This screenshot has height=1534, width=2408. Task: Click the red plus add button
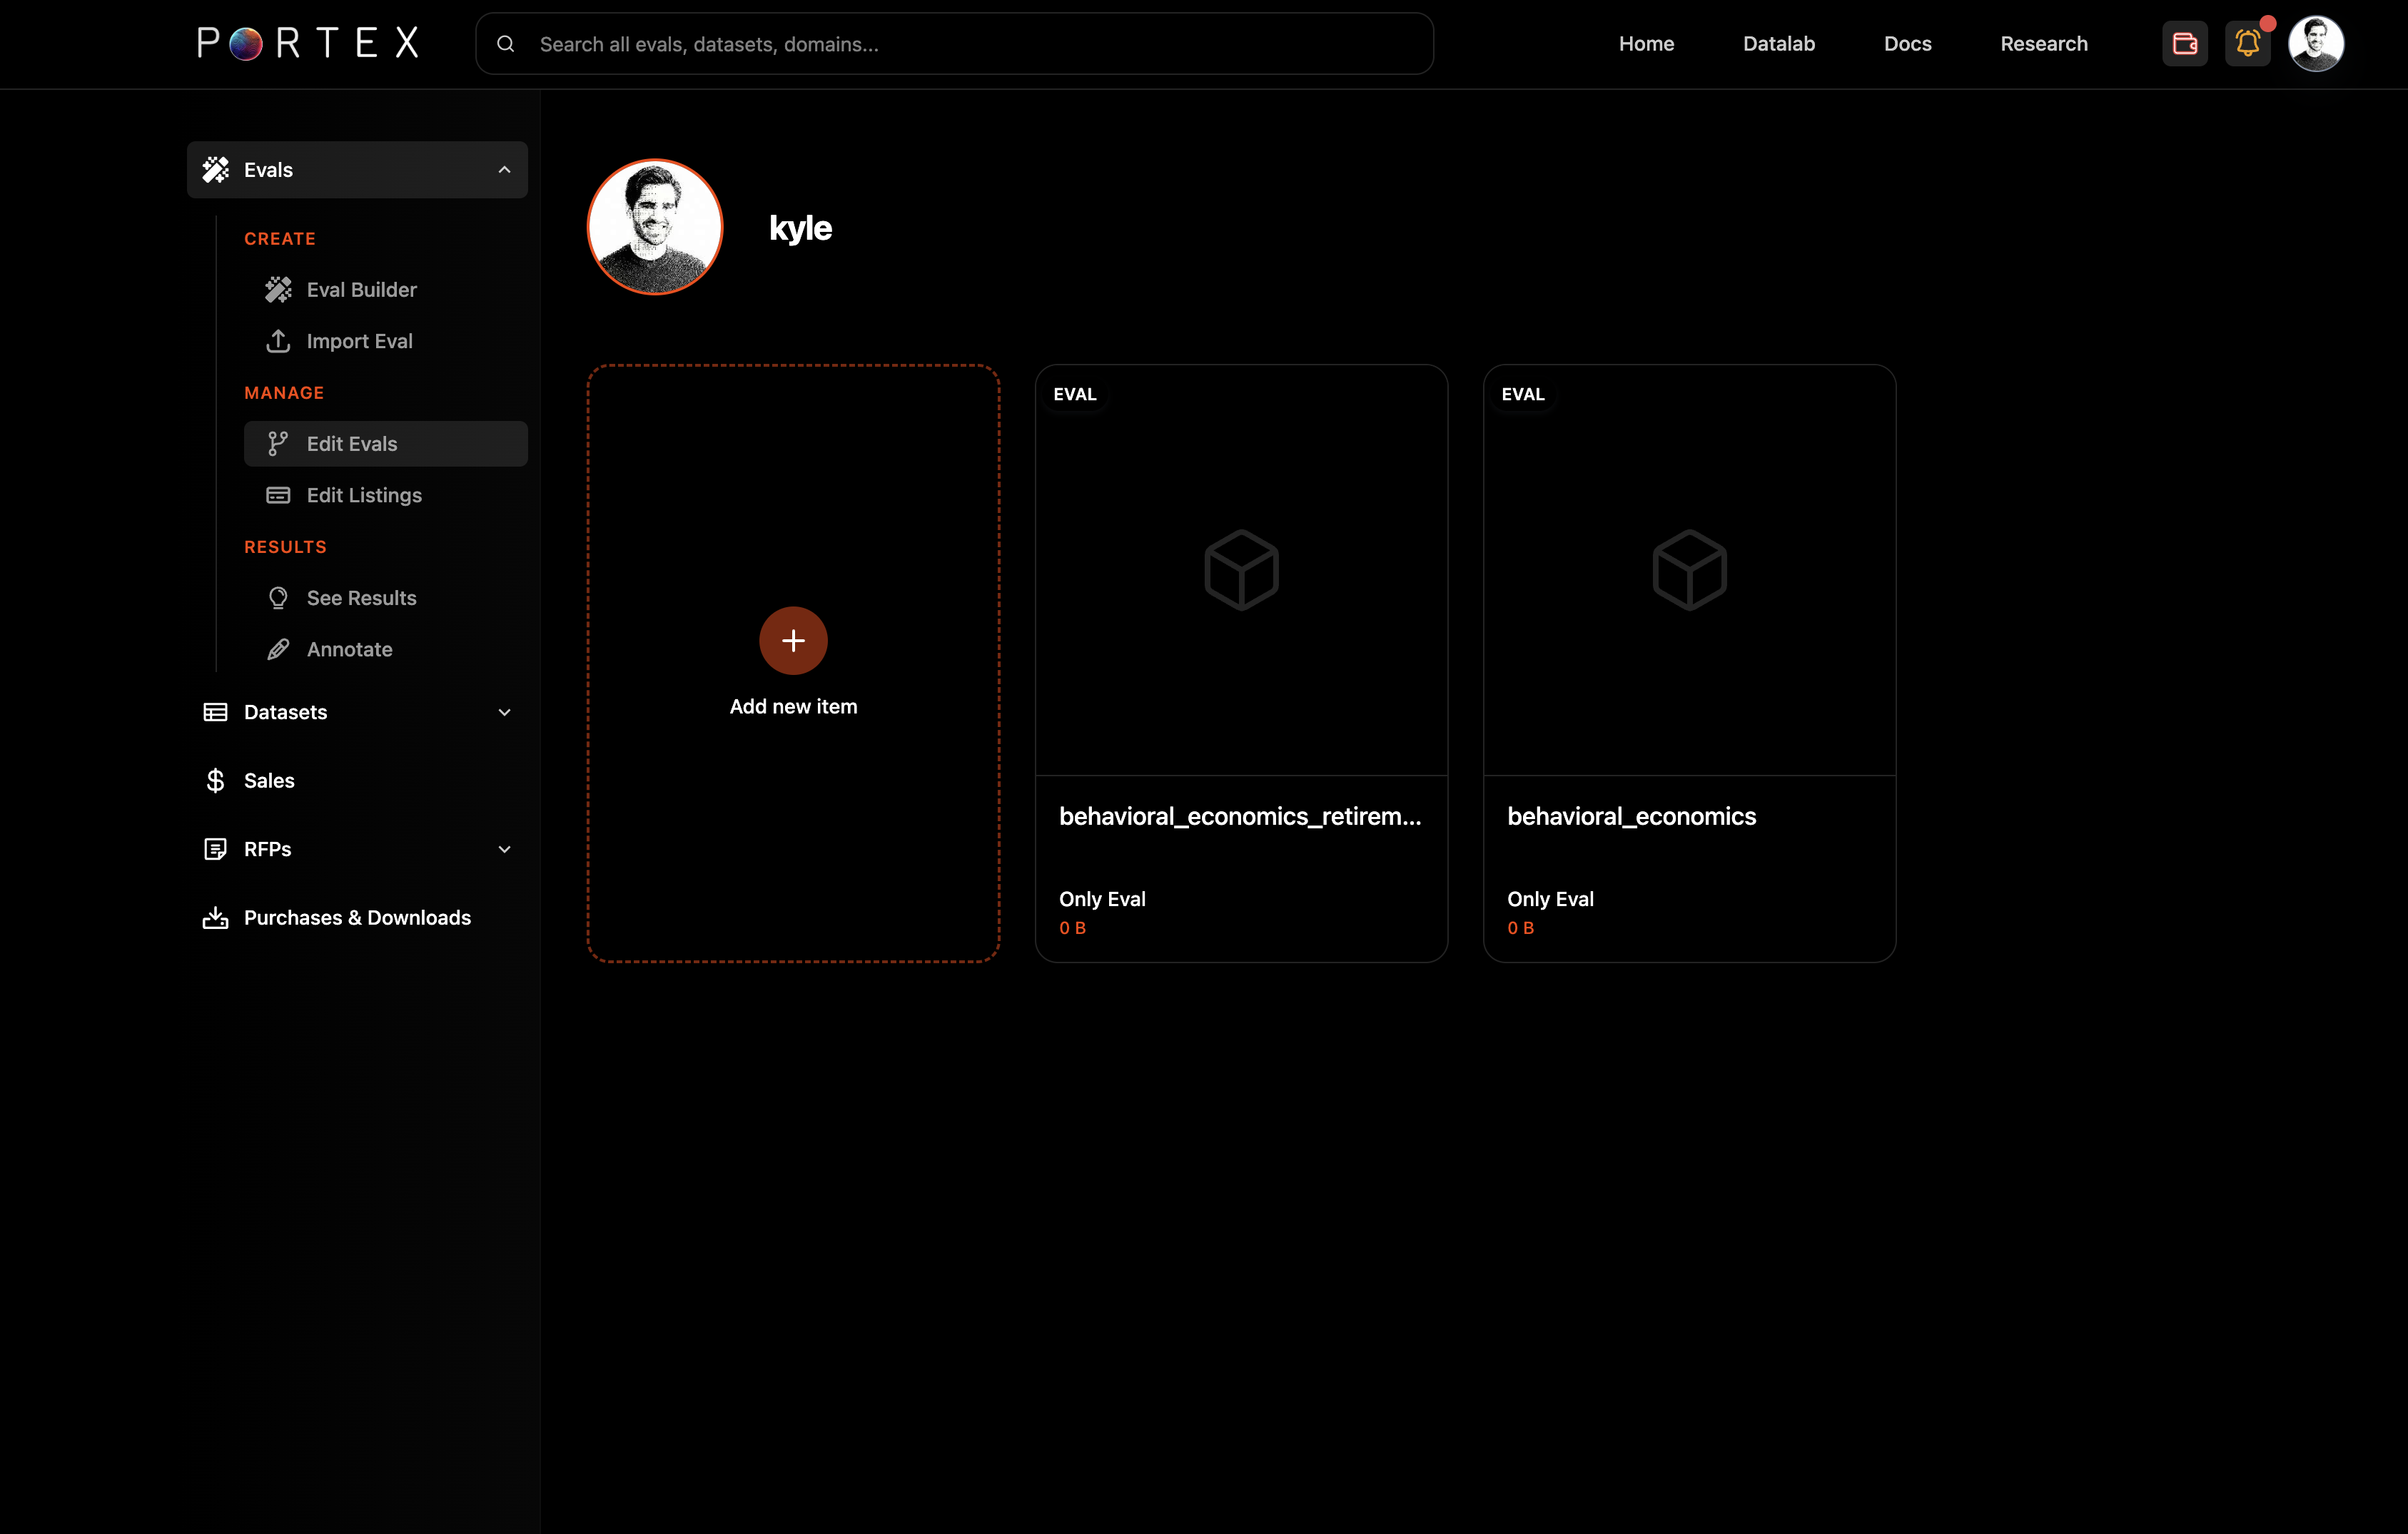click(x=793, y=640)
